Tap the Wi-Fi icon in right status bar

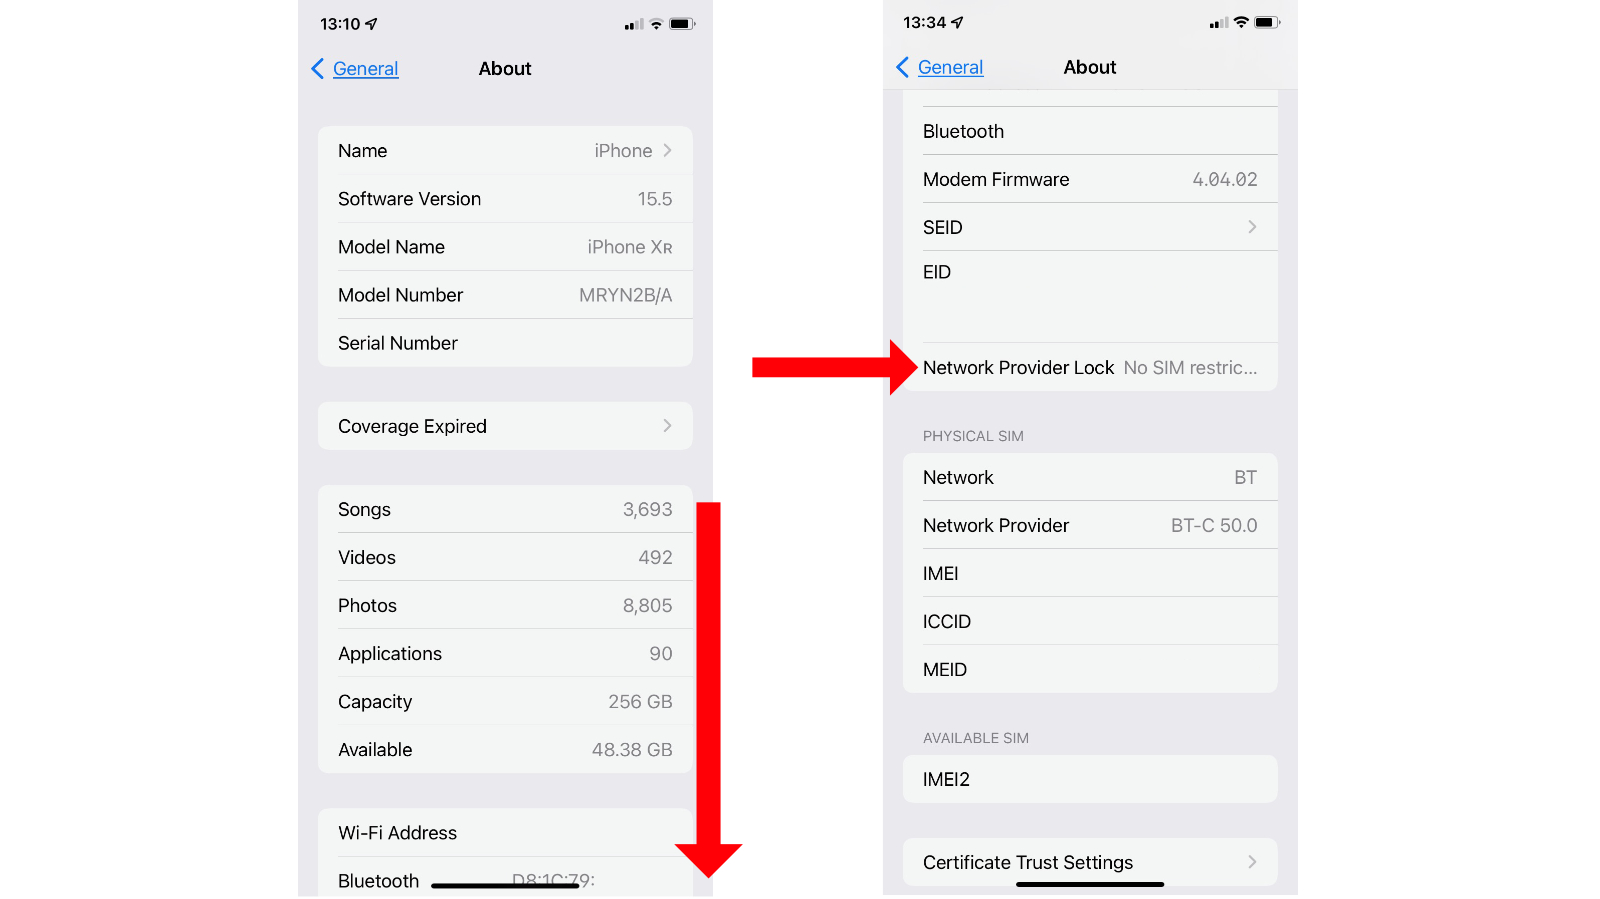click(1241, 22)
